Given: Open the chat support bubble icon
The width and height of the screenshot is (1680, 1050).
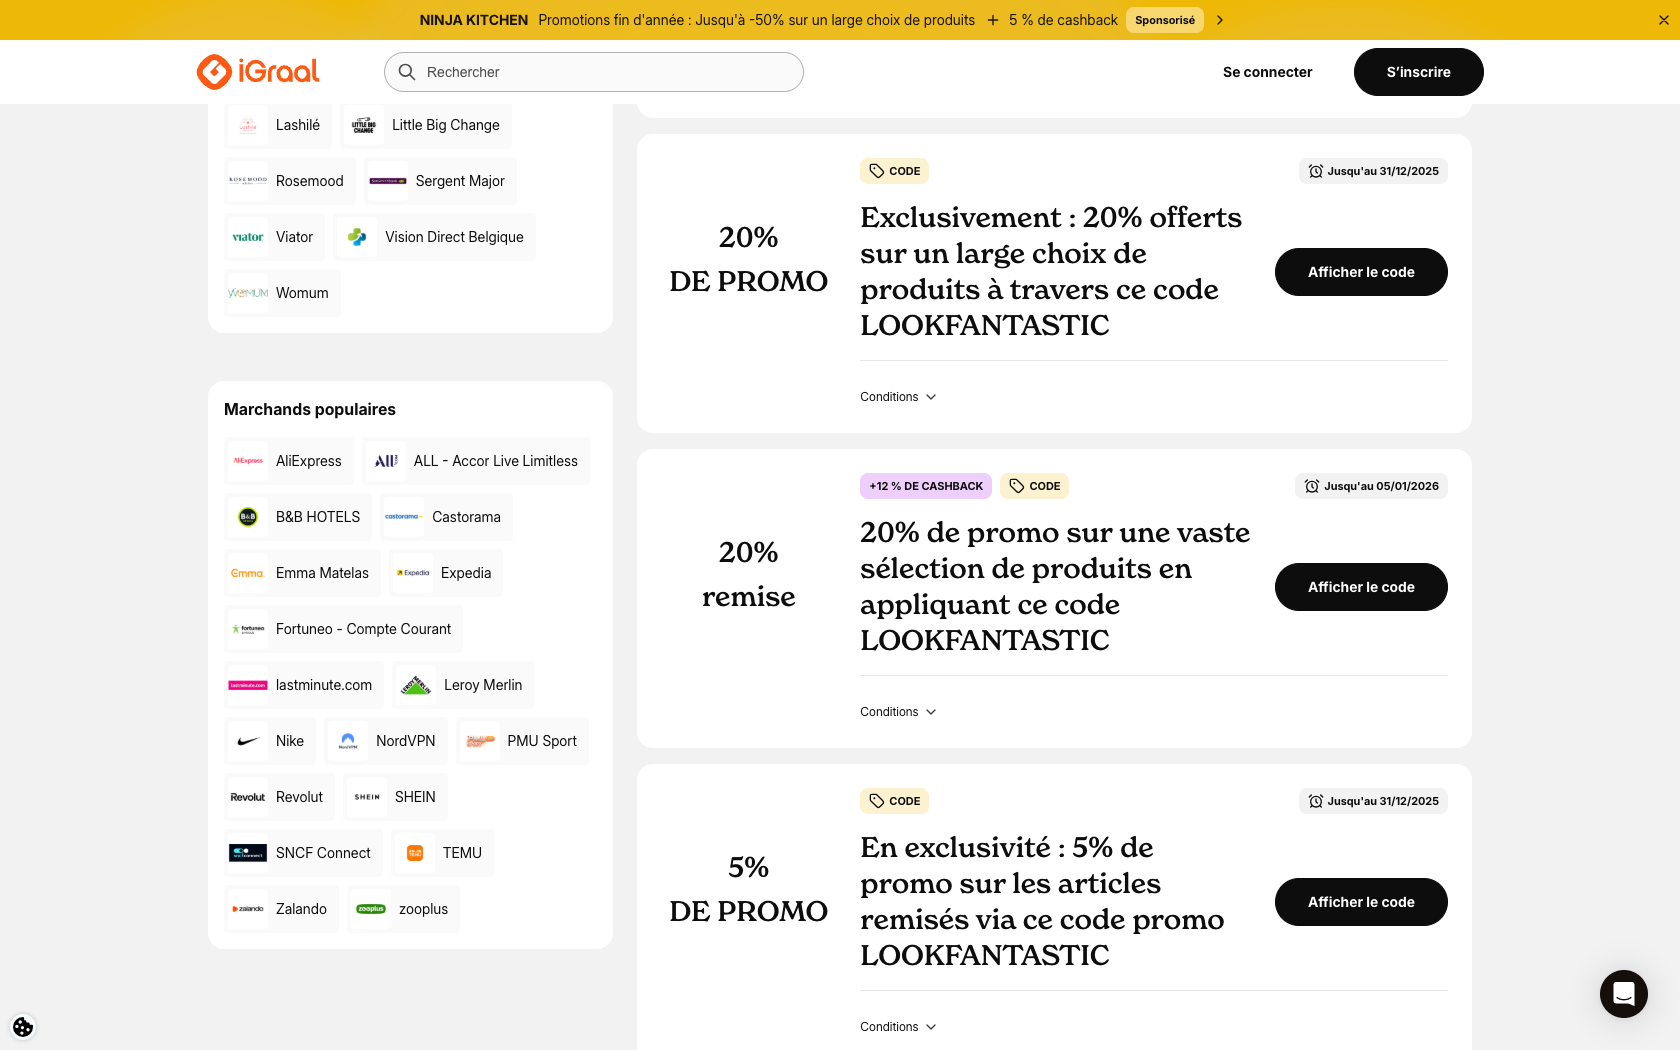Looking at the screenshot, I should [1623, 994].
